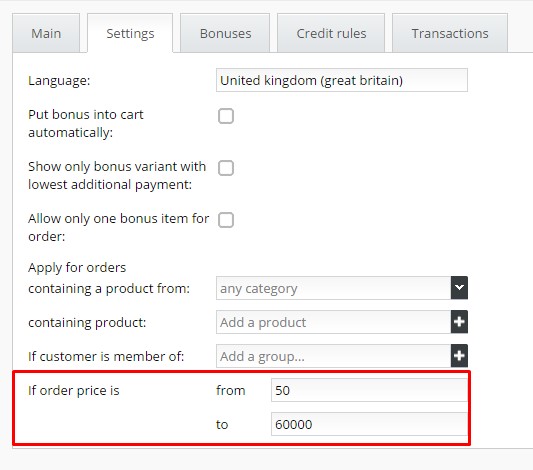Screen dimensions: 533x470
Task: Click the 'Put bonus into cart automatically' label text
Action: coord(86,123)
